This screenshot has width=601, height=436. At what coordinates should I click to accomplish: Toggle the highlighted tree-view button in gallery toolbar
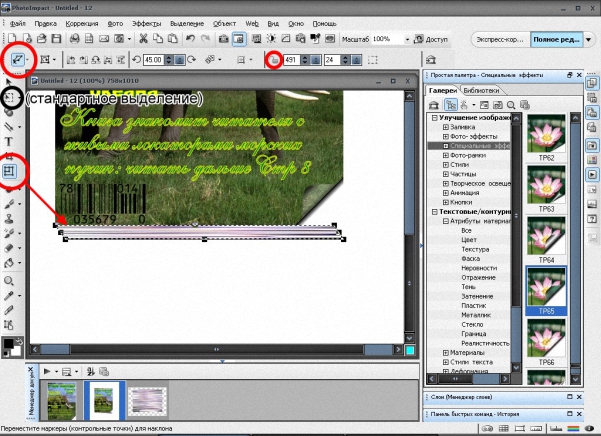pyautogui.click(x=450, y=105)
